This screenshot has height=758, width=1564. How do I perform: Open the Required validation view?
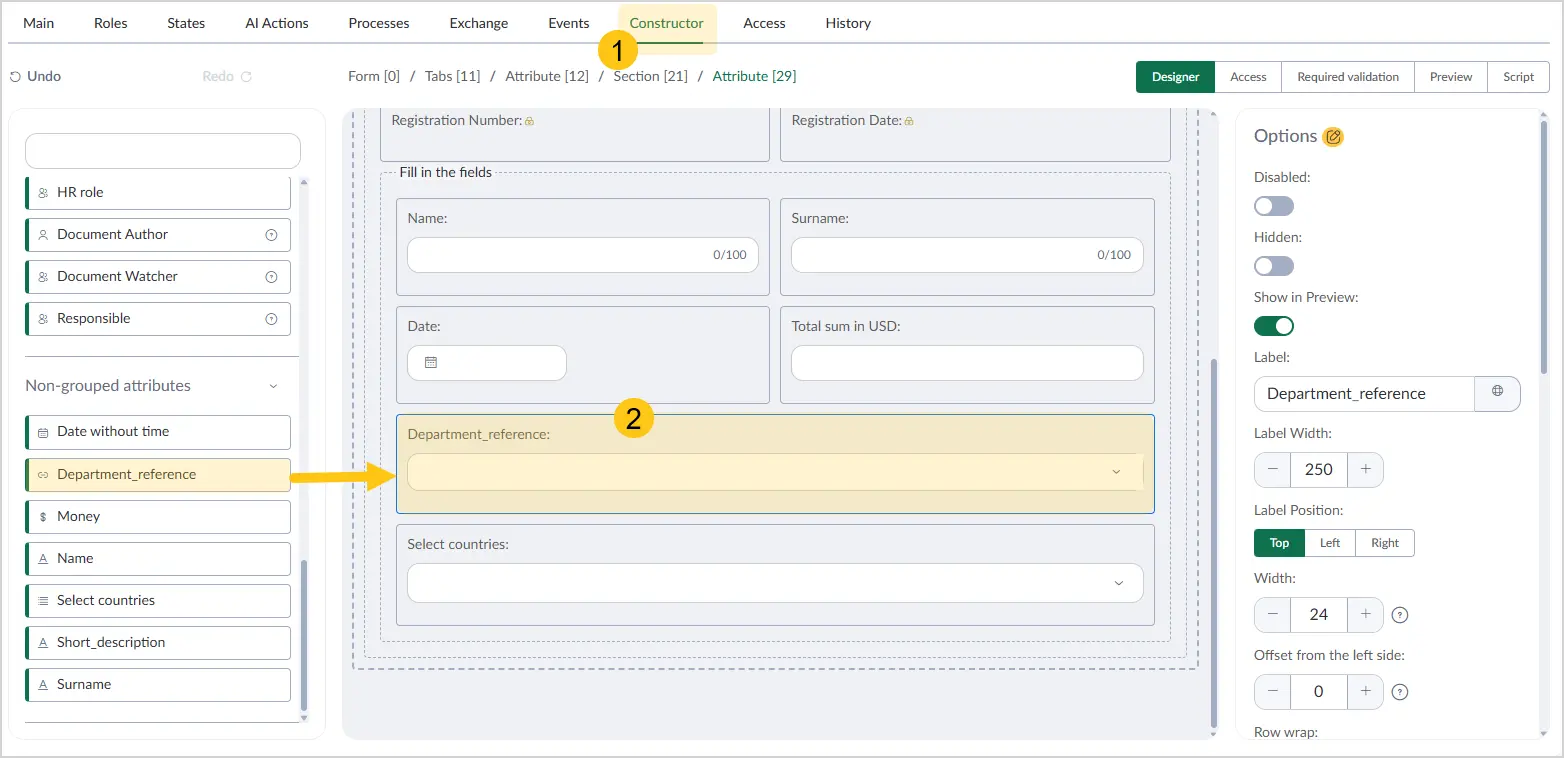[1348, 77]
